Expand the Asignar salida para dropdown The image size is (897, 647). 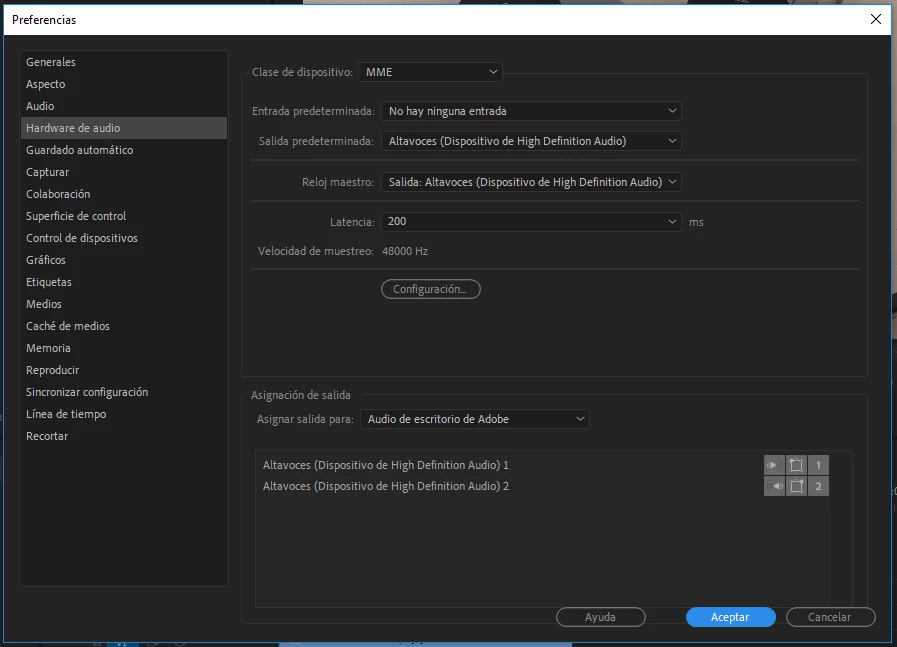[474, 419]
